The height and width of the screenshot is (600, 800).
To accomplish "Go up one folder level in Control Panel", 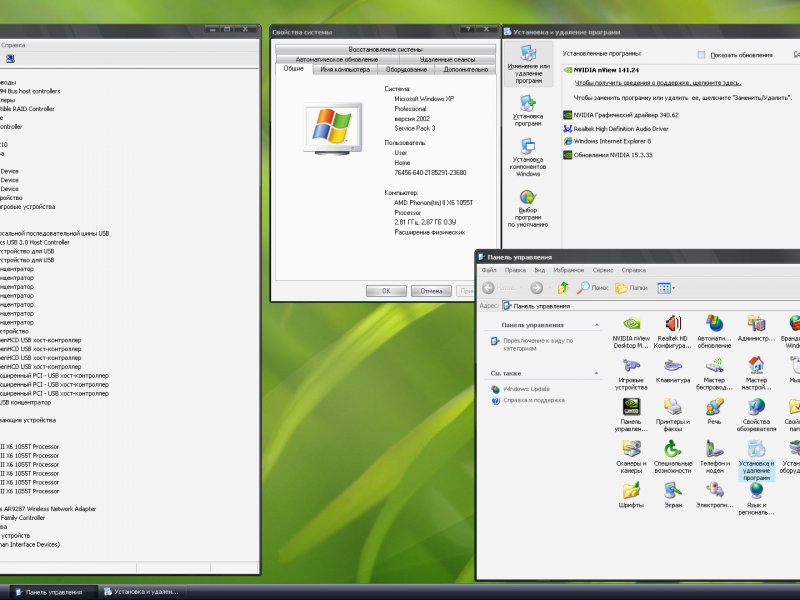I will [563, 288].
